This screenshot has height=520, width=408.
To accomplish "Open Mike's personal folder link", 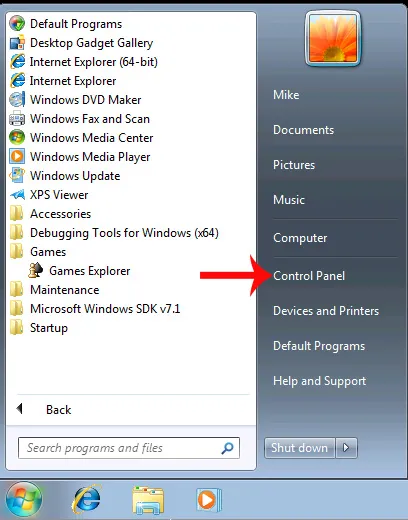I will point(286,95).
